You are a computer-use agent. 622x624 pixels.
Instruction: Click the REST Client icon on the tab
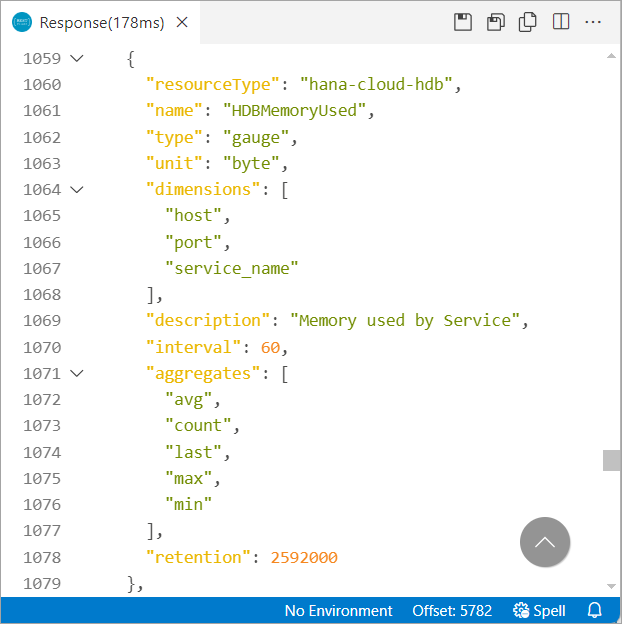pos(22,22)
